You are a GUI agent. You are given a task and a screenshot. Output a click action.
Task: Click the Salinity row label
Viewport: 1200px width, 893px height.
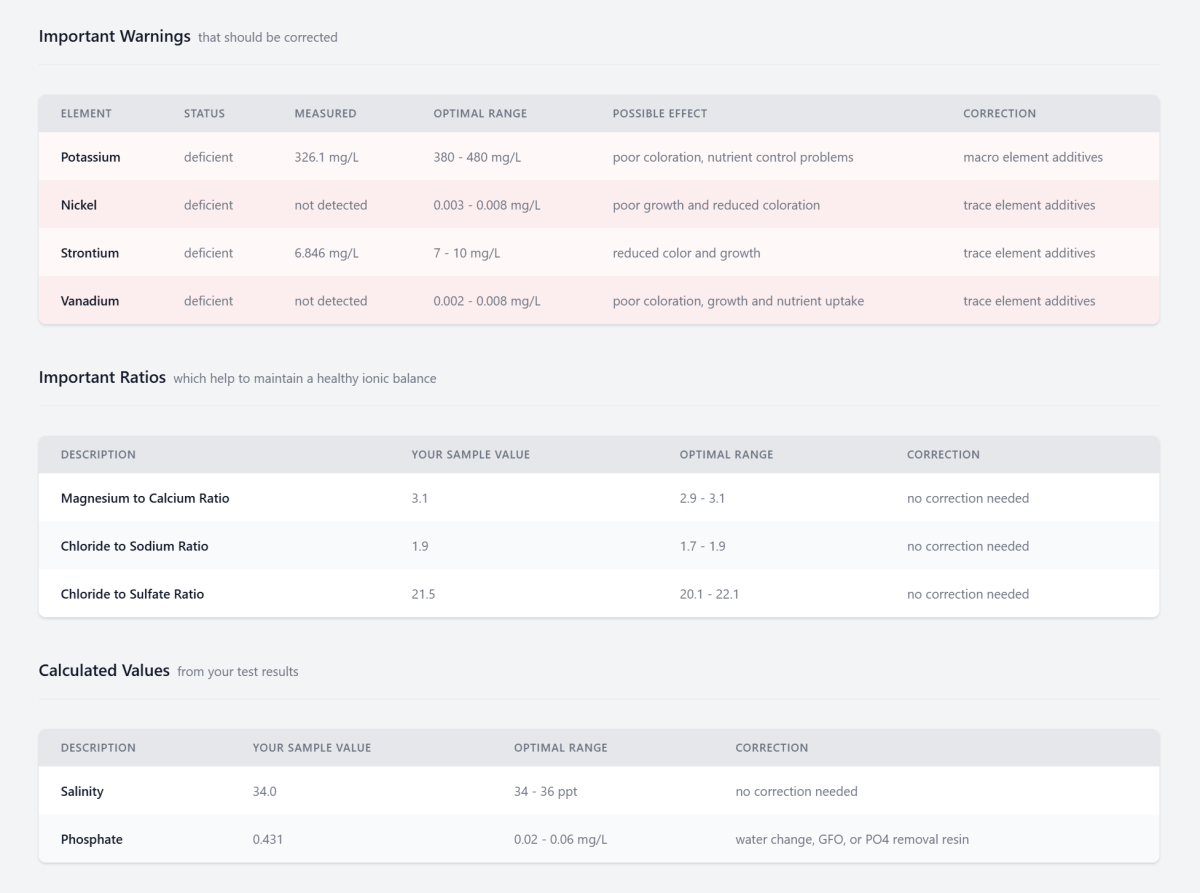coord(82,791)
